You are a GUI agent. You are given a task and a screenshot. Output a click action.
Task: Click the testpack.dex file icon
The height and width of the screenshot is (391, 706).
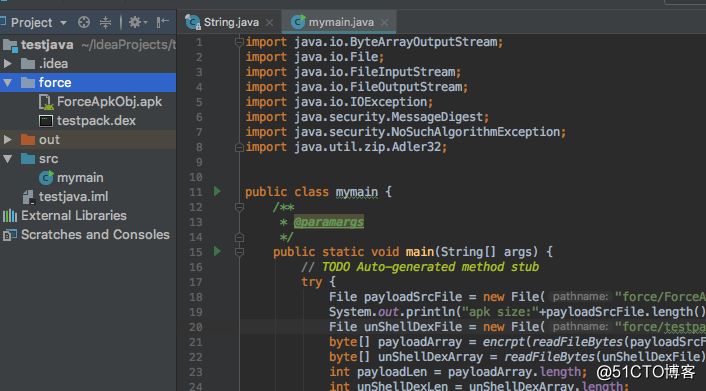point(46,121)
